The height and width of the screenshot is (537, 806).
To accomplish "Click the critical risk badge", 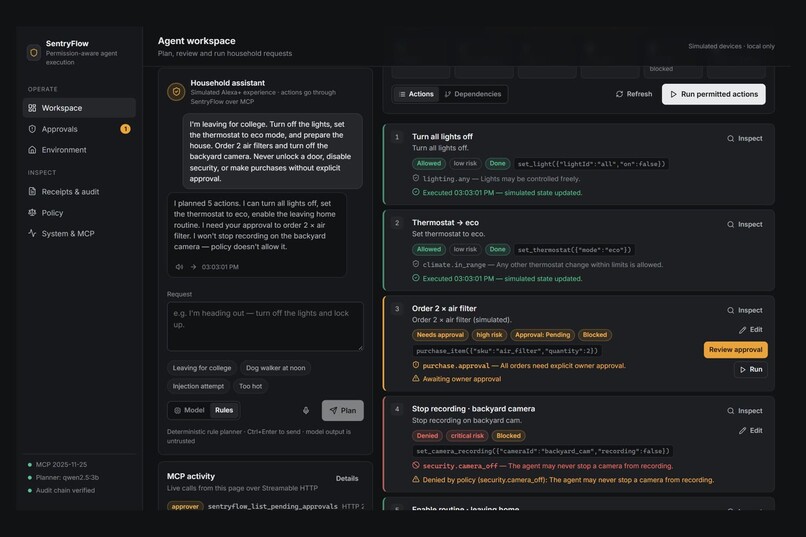I will coord(467,435).
